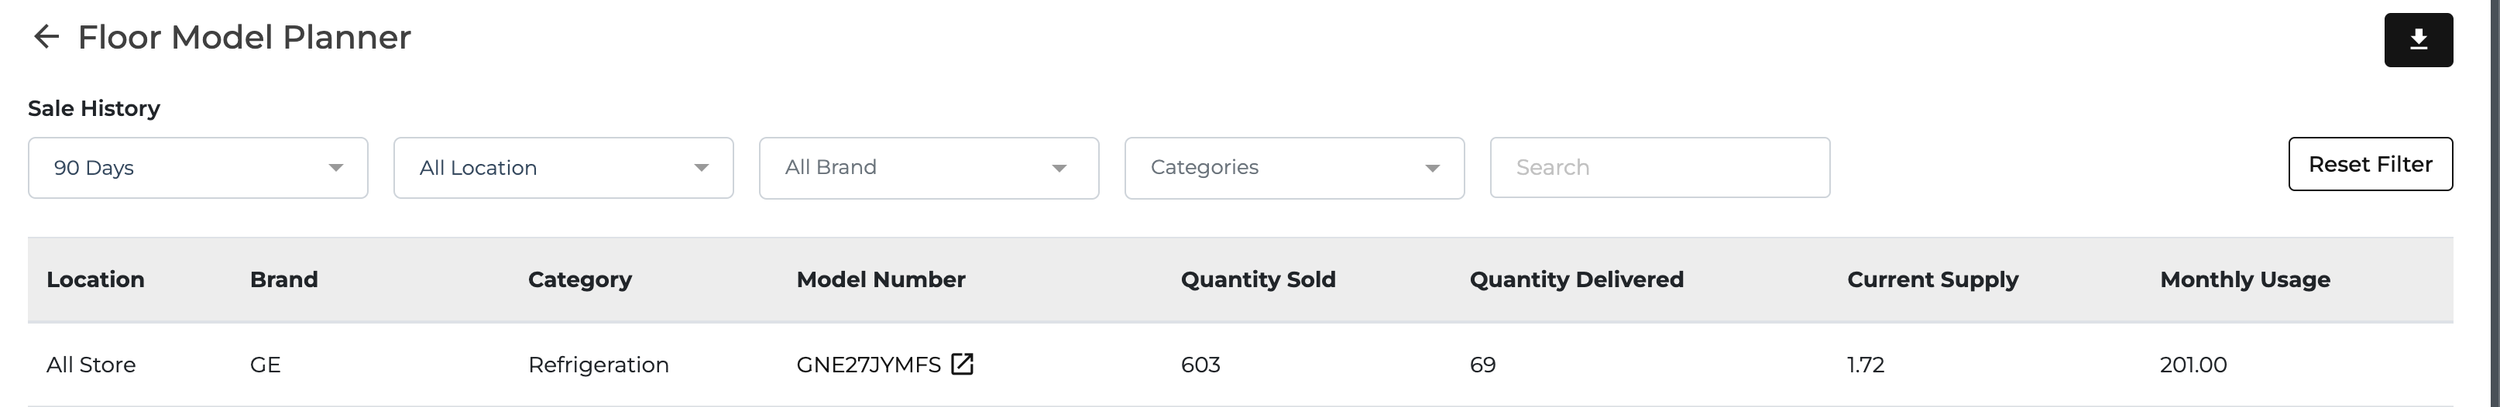This screenshot has height=407, width=2500.
Task: Expand the Categories dropdown
Action: click(1294, 168)
